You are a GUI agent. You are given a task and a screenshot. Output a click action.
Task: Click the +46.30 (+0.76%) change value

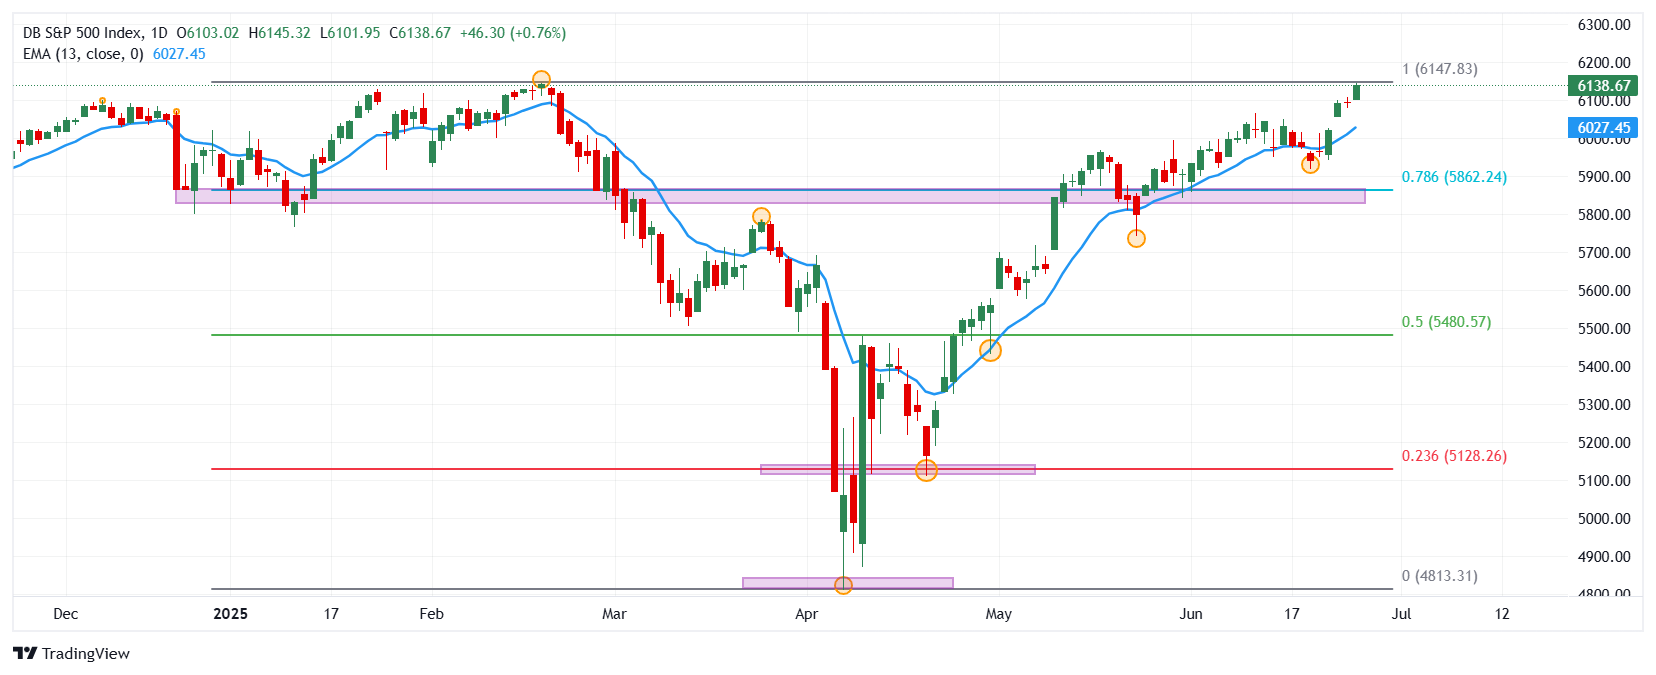coord(513,33)
